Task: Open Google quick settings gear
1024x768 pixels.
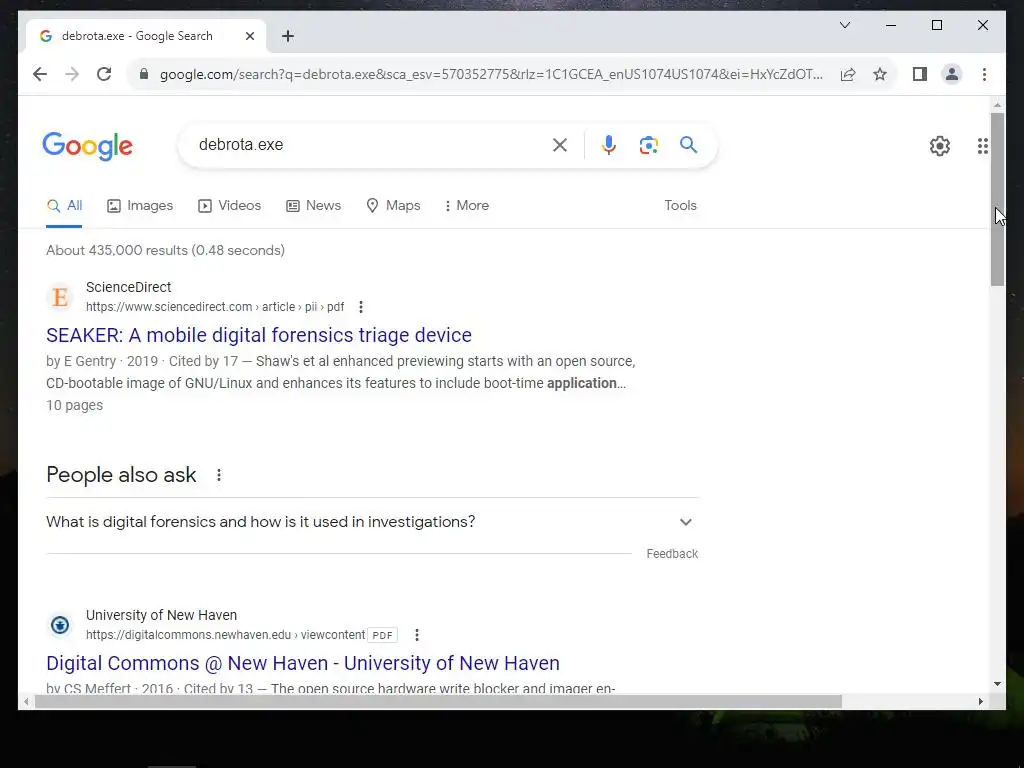Action: point(940,146)
